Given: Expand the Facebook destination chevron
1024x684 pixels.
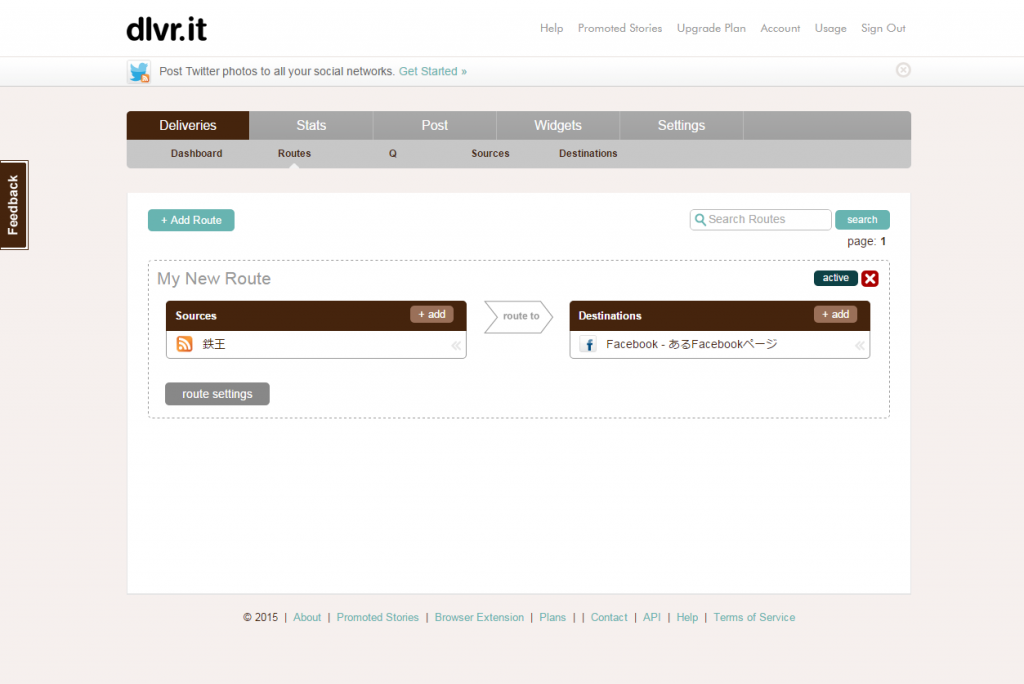Looking at the screenshot, I should tap(859, 346).
